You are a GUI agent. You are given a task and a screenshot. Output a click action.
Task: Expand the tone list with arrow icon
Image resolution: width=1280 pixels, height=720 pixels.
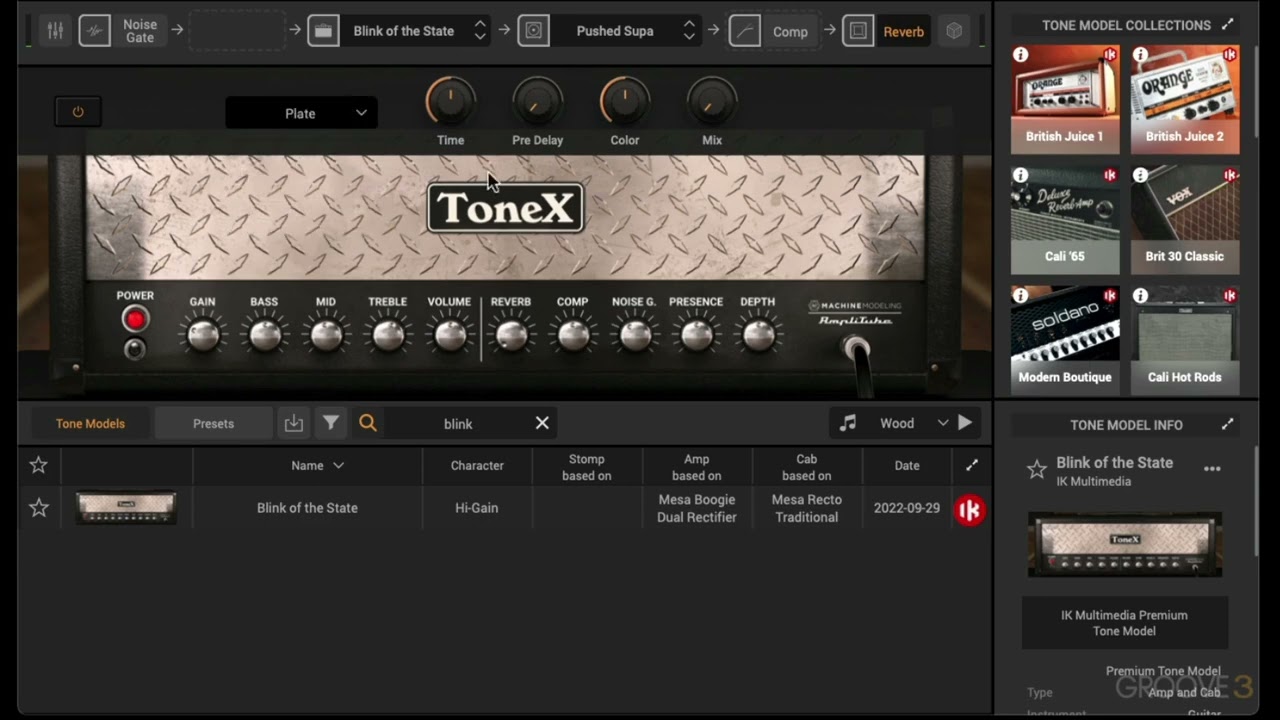pos(972,465)
